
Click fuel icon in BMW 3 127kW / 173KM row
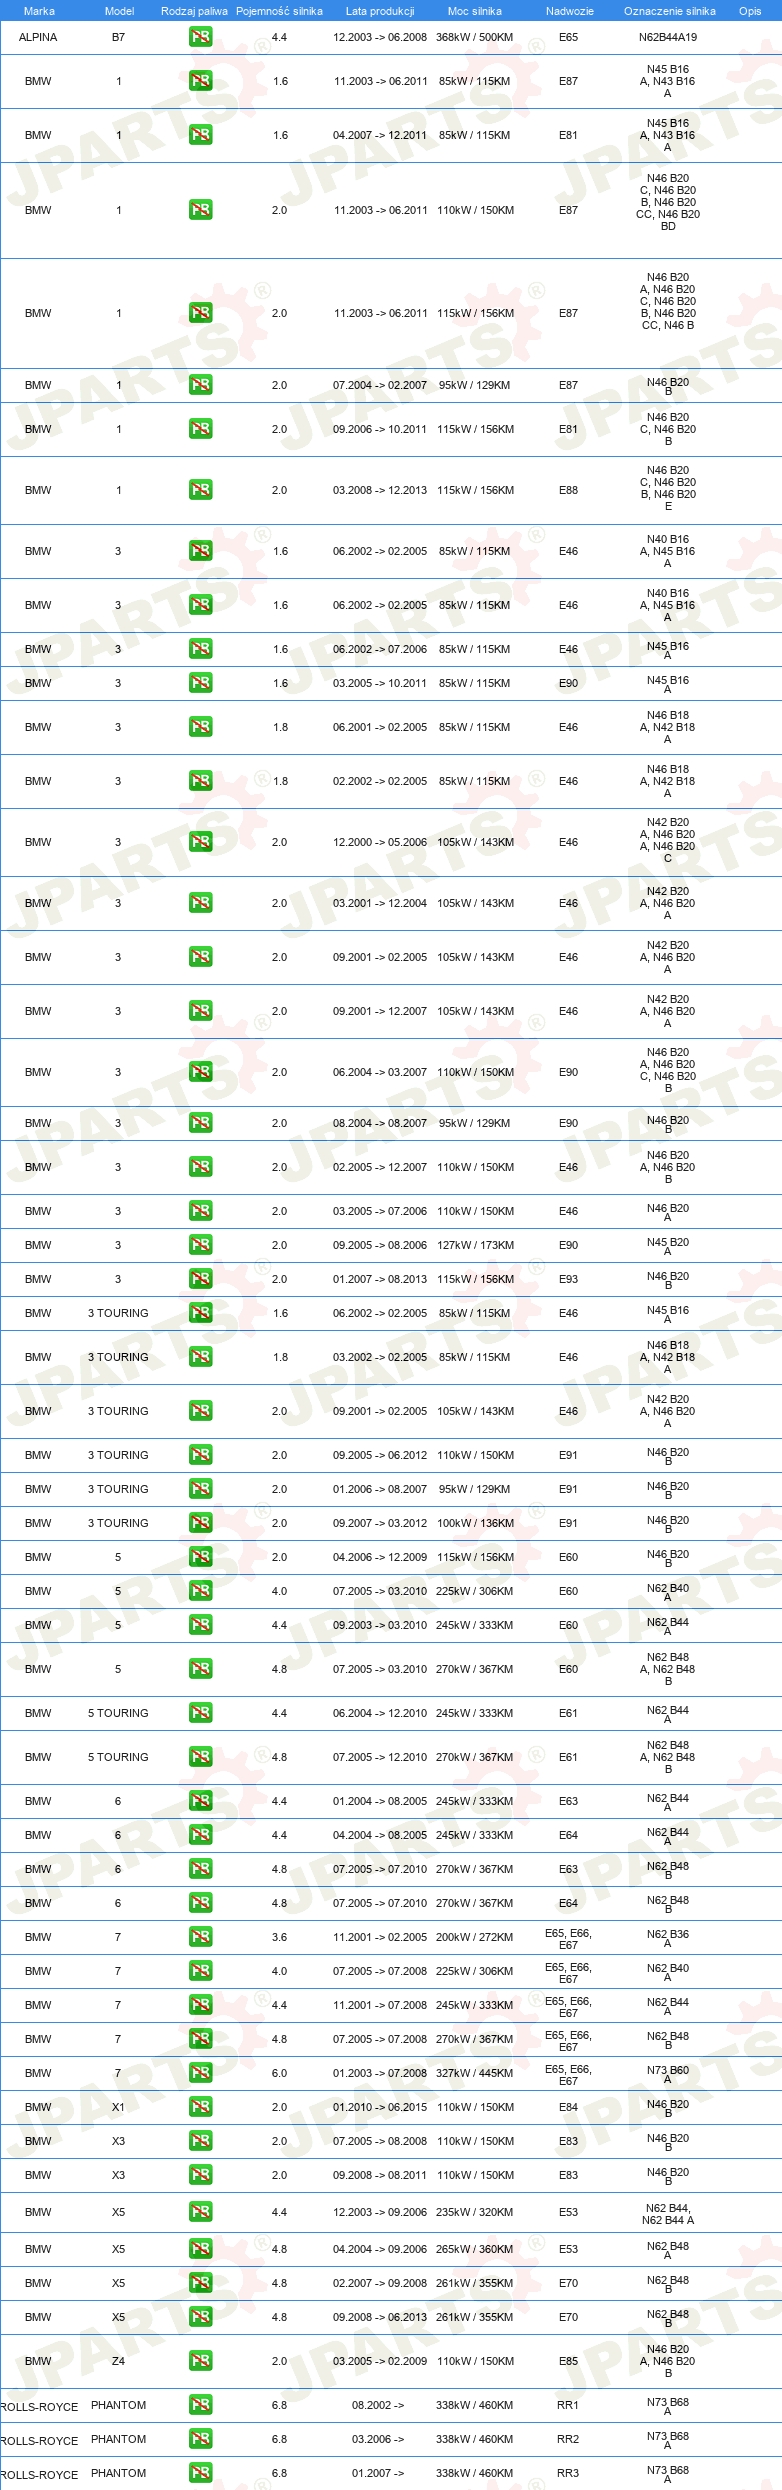[200, 1245]
